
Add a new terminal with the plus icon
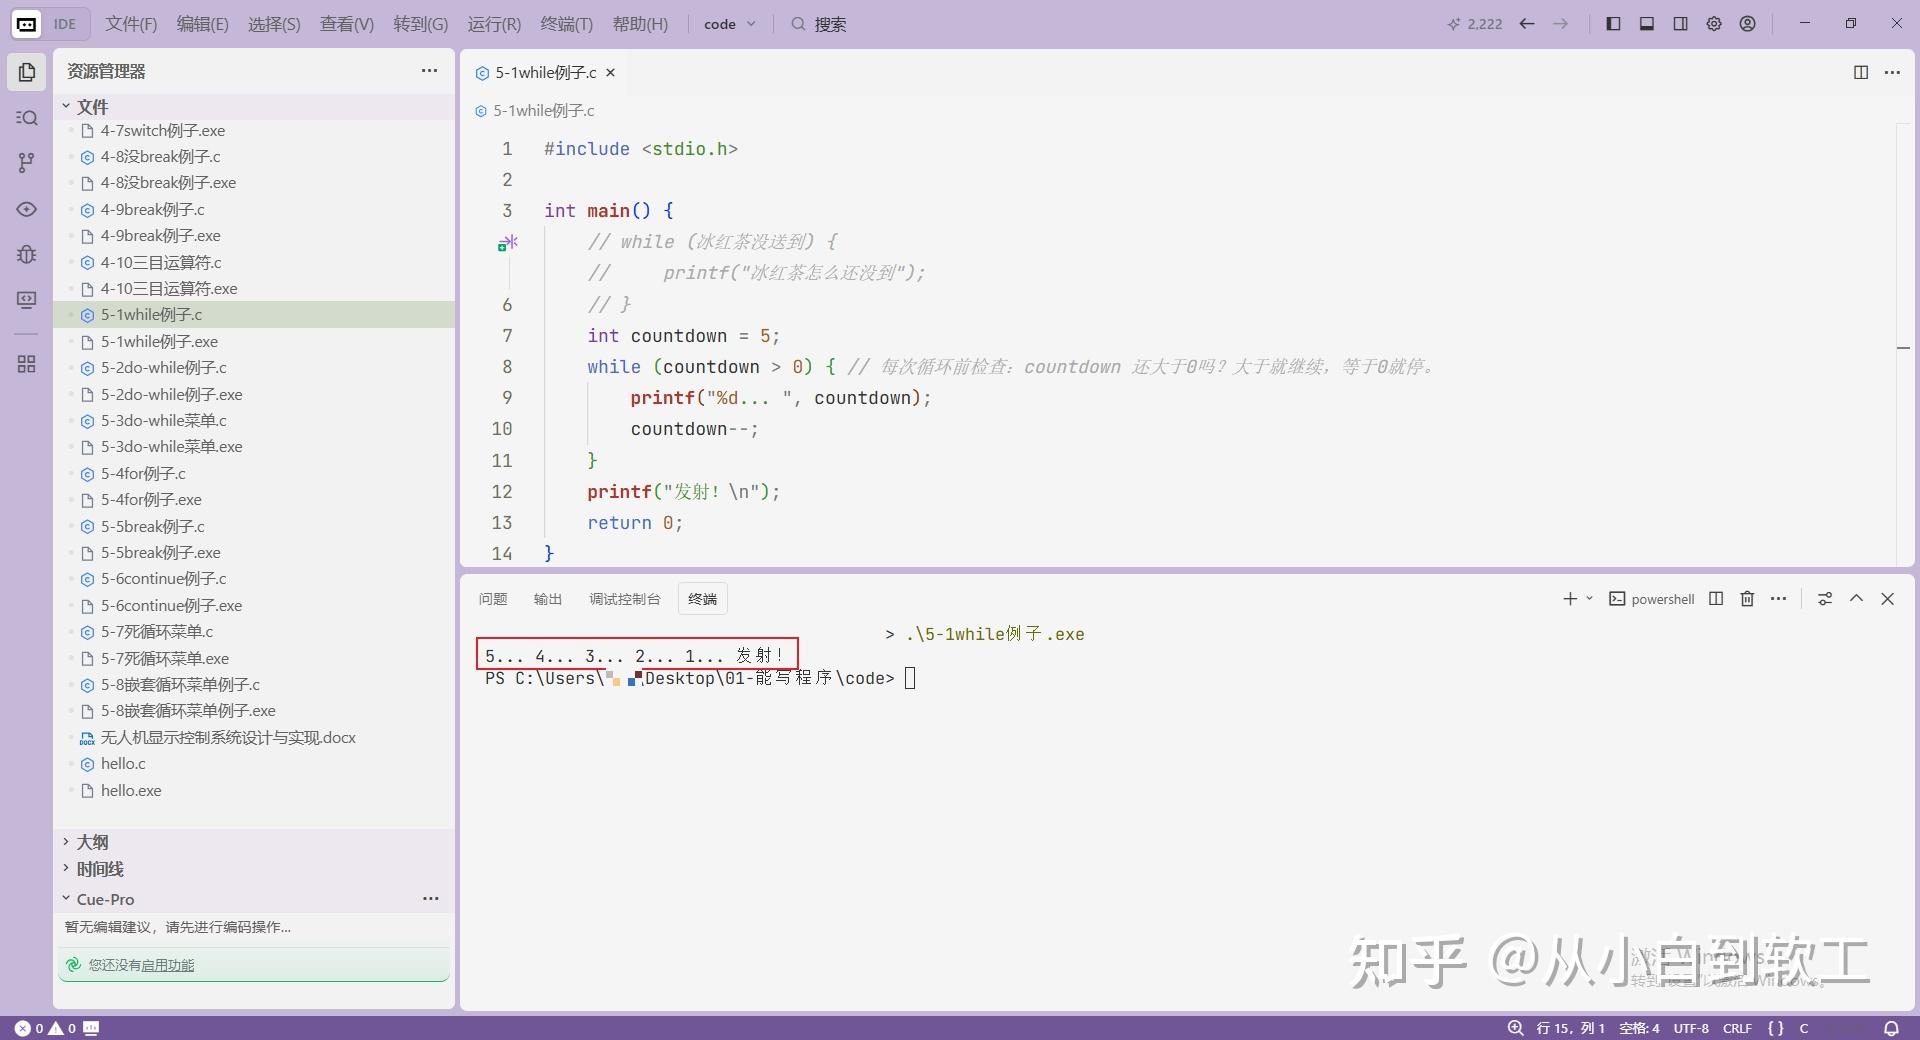pyautogui.click(x=1570, y=599)
